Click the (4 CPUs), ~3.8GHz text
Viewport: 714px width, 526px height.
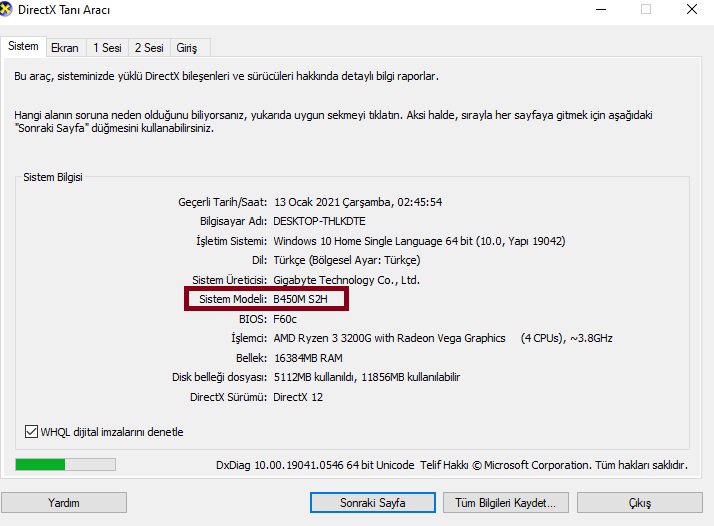pyautogui.click(x=566, y=338)
